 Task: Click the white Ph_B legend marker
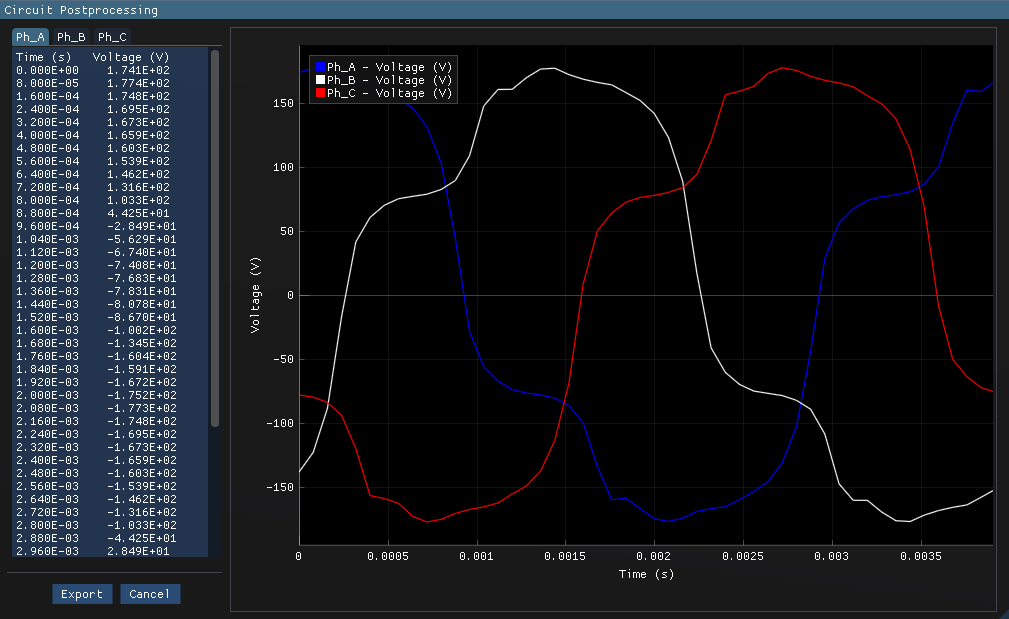322,80
